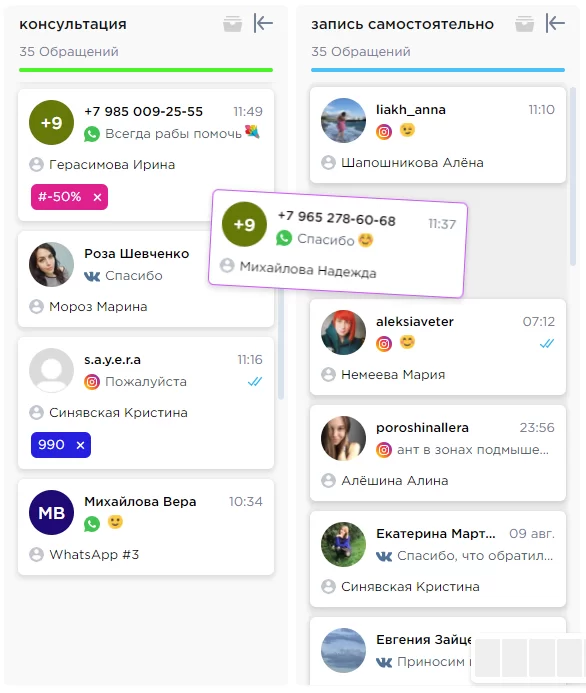Click the blue progress bar under запись самостоятельно
Viewport: 586px width, 693px height.
[x=438, y=70]
